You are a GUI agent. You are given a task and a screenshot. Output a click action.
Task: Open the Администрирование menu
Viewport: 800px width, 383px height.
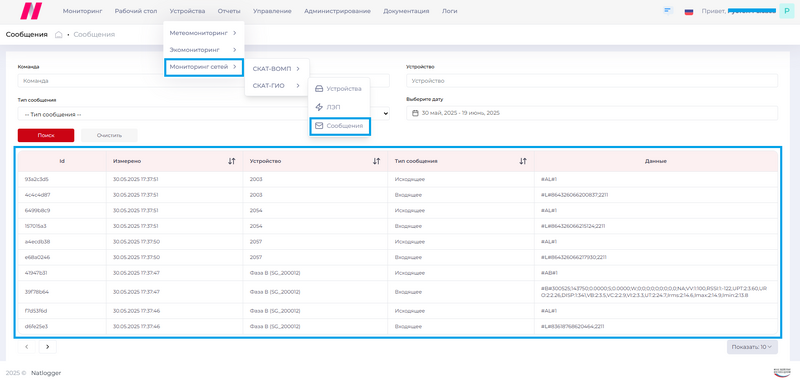337,11
